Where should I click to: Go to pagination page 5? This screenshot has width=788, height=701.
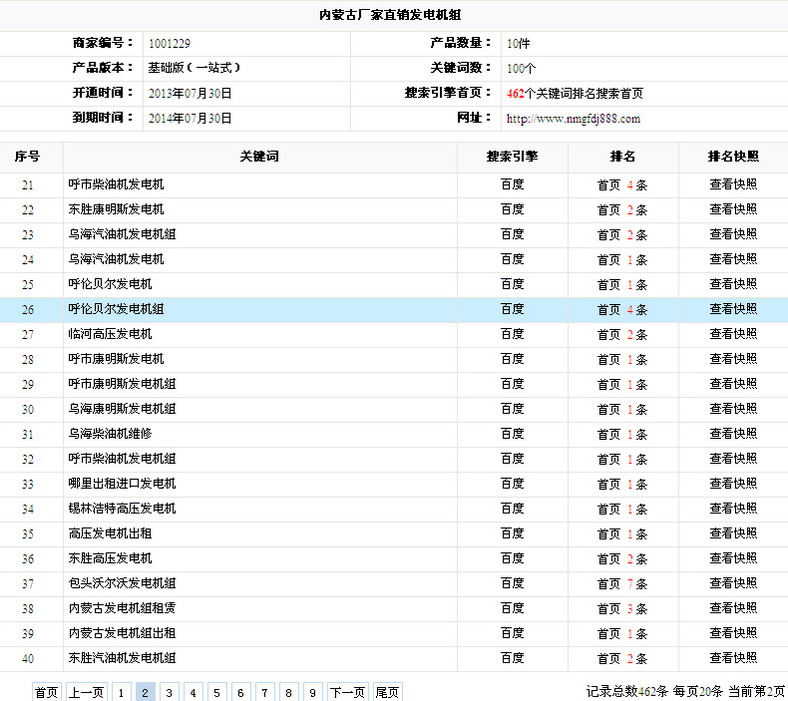point(217,692)
